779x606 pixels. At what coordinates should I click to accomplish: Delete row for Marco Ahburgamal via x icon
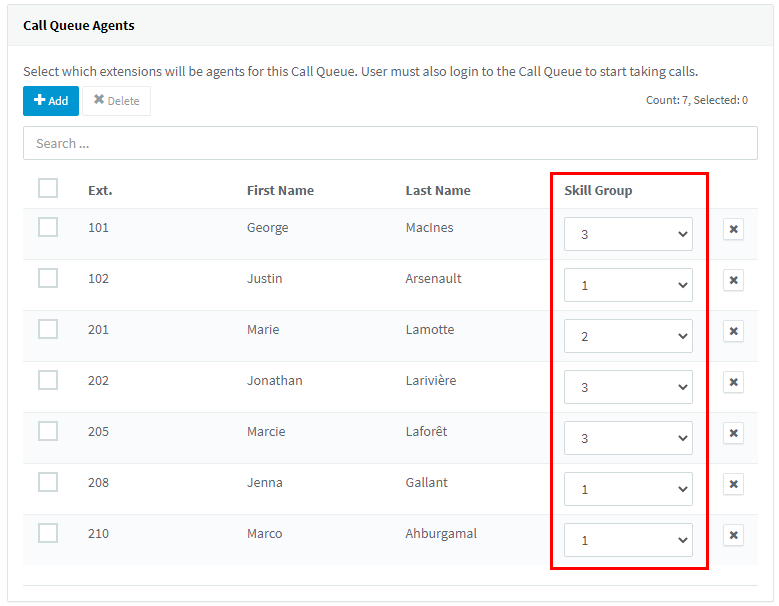click(733, 535)
